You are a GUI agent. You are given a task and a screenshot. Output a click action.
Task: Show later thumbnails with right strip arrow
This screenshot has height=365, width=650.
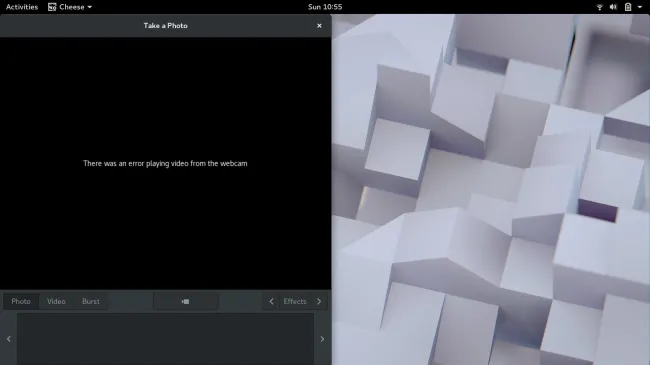point(322,339)
